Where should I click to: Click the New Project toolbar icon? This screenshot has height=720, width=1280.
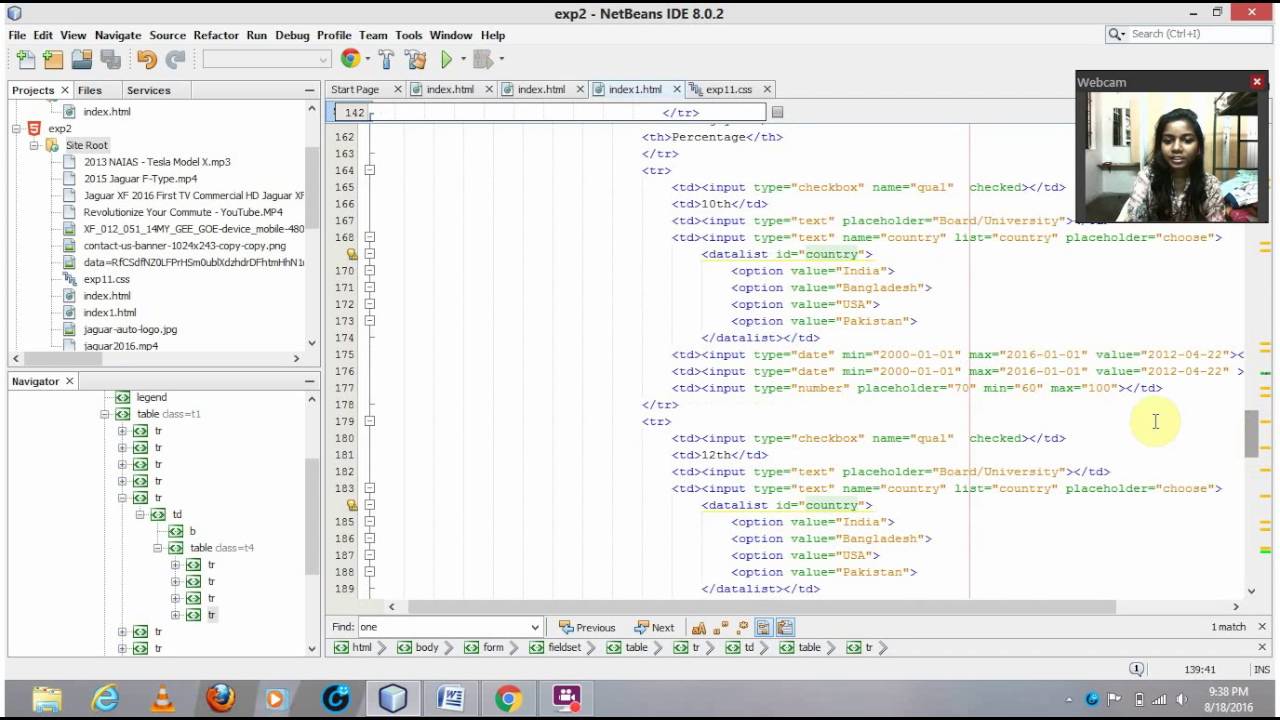[53, 59]
